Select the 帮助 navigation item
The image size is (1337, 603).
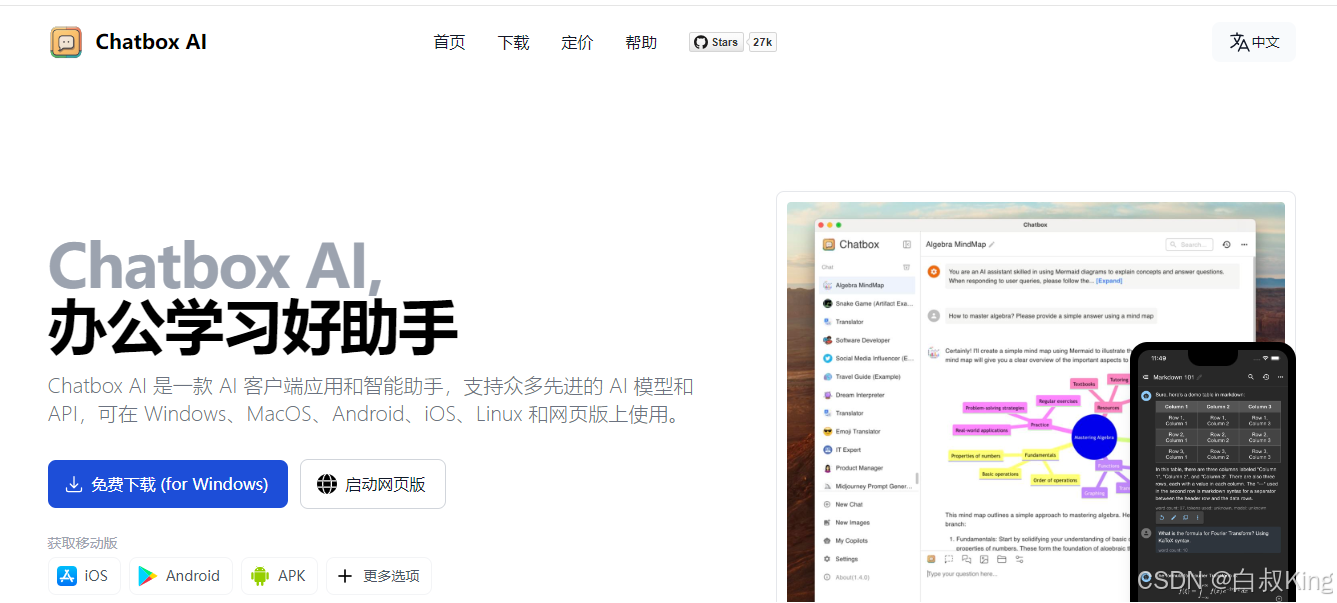(641, 42)
